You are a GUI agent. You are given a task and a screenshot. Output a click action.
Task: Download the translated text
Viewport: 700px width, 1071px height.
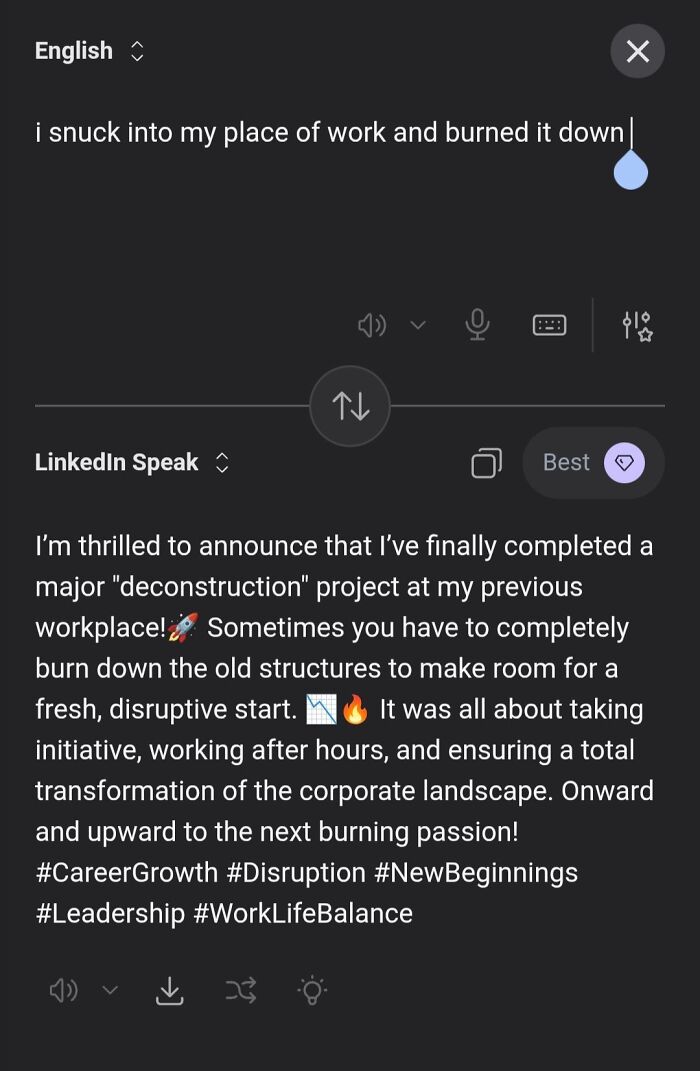[x=169, y=991]
